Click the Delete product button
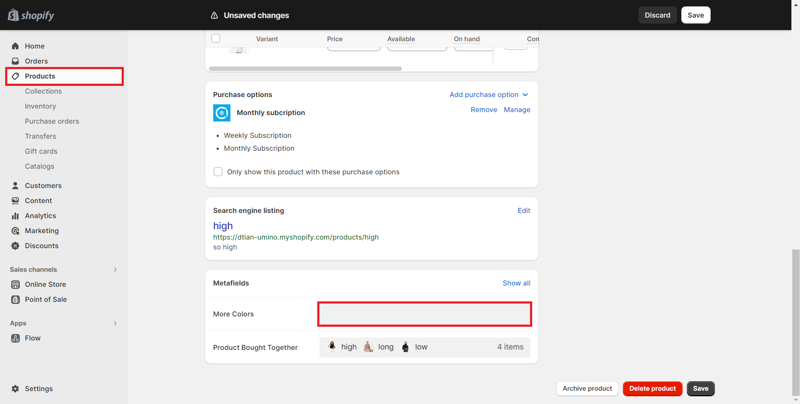800x404 pixels. coord(652,388)
